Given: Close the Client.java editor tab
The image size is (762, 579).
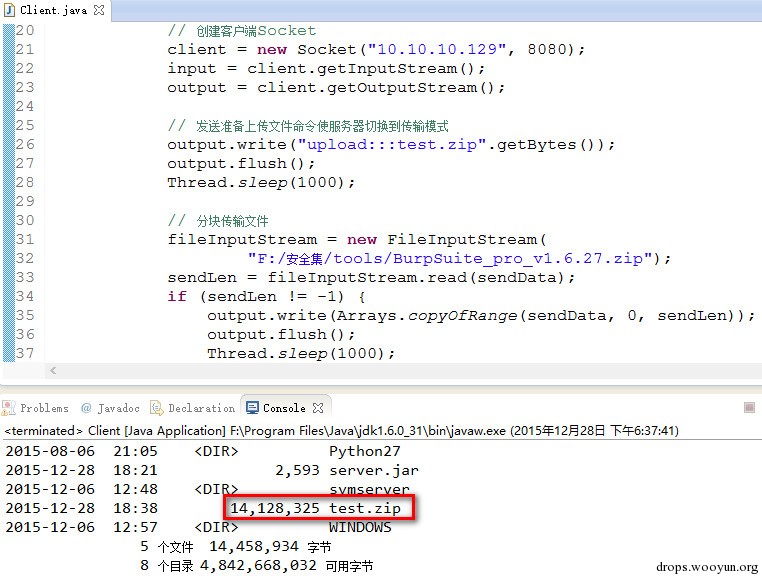Looking at the screenshot, I should [x=99, y=10].
